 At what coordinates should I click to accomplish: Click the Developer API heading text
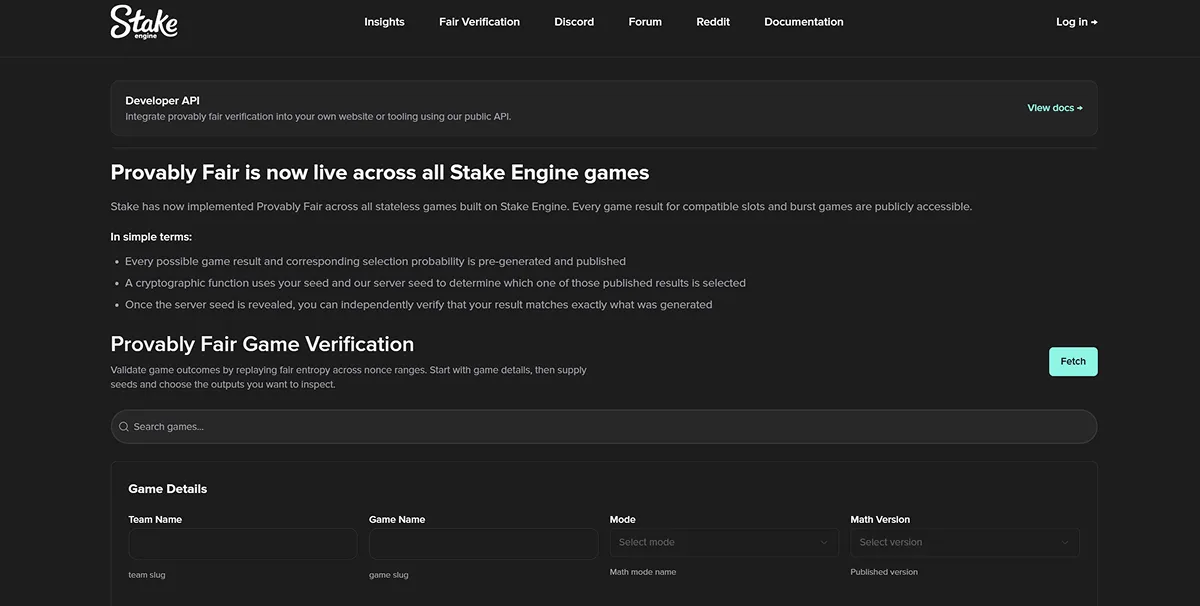pos(161,101)
